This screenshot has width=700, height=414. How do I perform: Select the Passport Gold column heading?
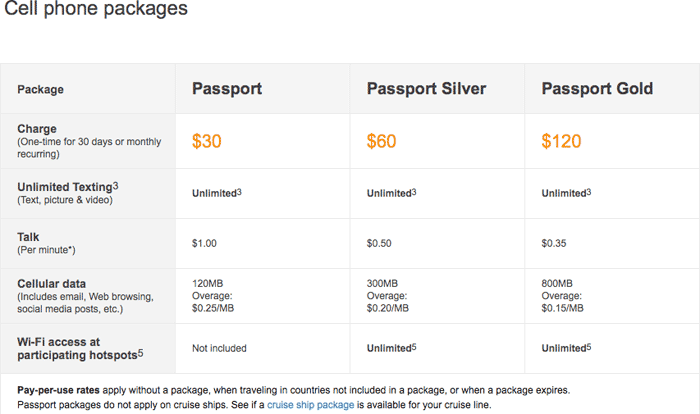coord(597,88)
